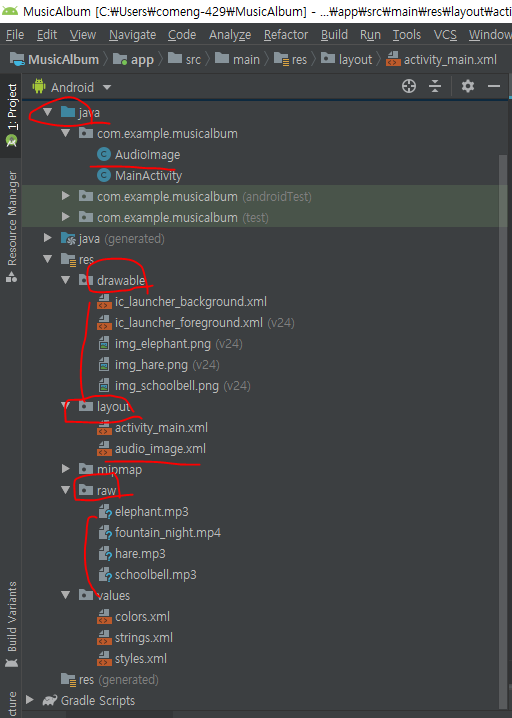This screenshot has height=718, width=512.
Task: Click res generated folder icon
Action: coord(68,680)
